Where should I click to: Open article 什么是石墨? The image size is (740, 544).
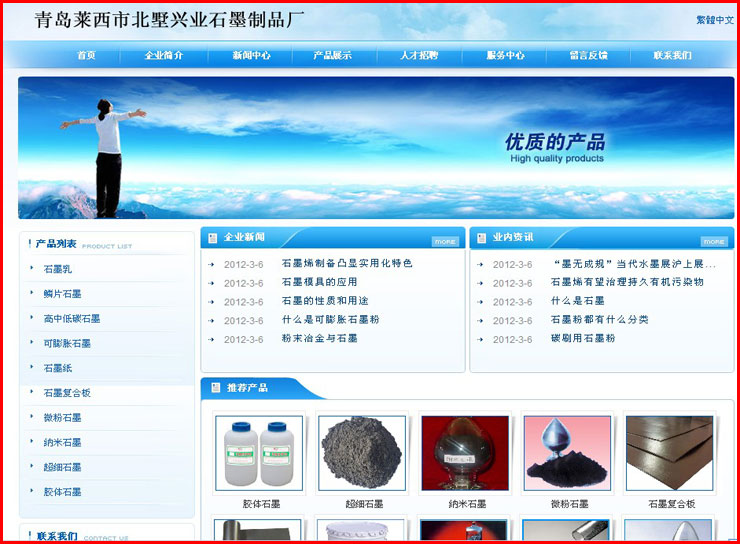(578, 301)
